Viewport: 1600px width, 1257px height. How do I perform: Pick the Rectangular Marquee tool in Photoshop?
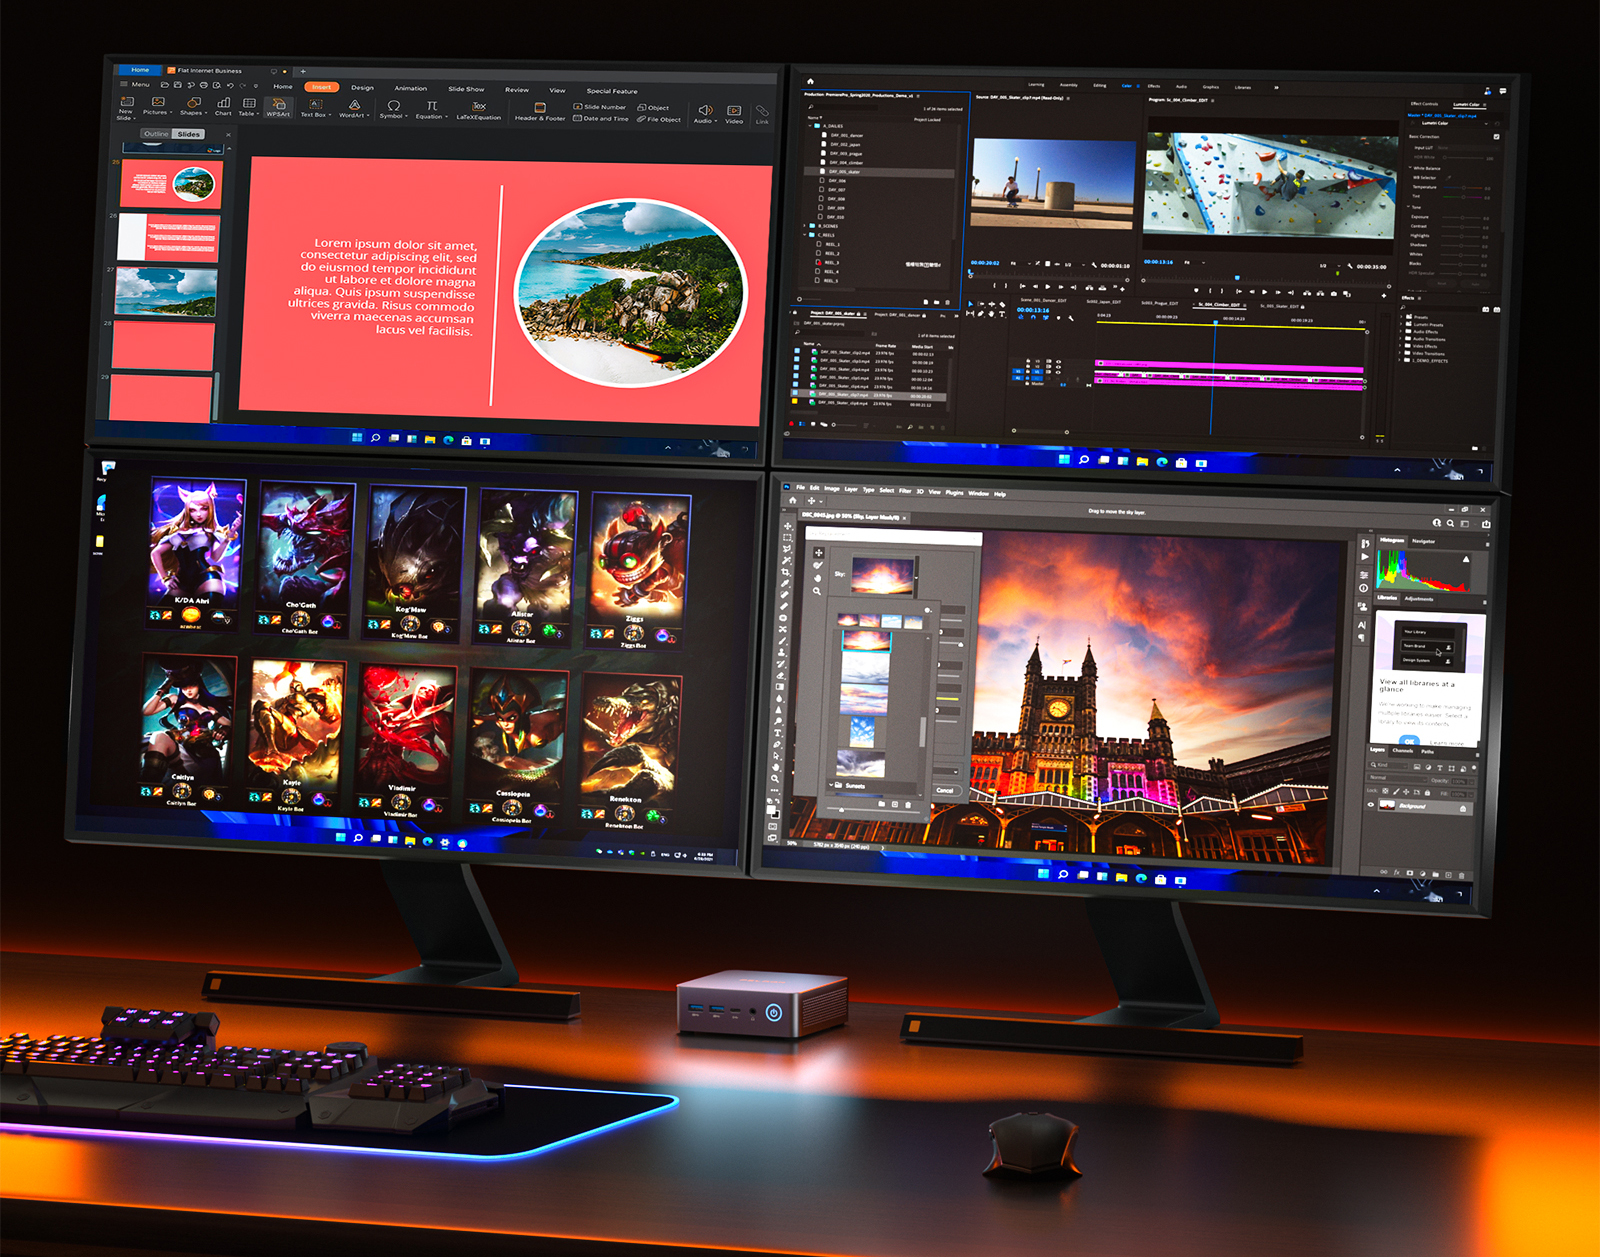(787, 538)
